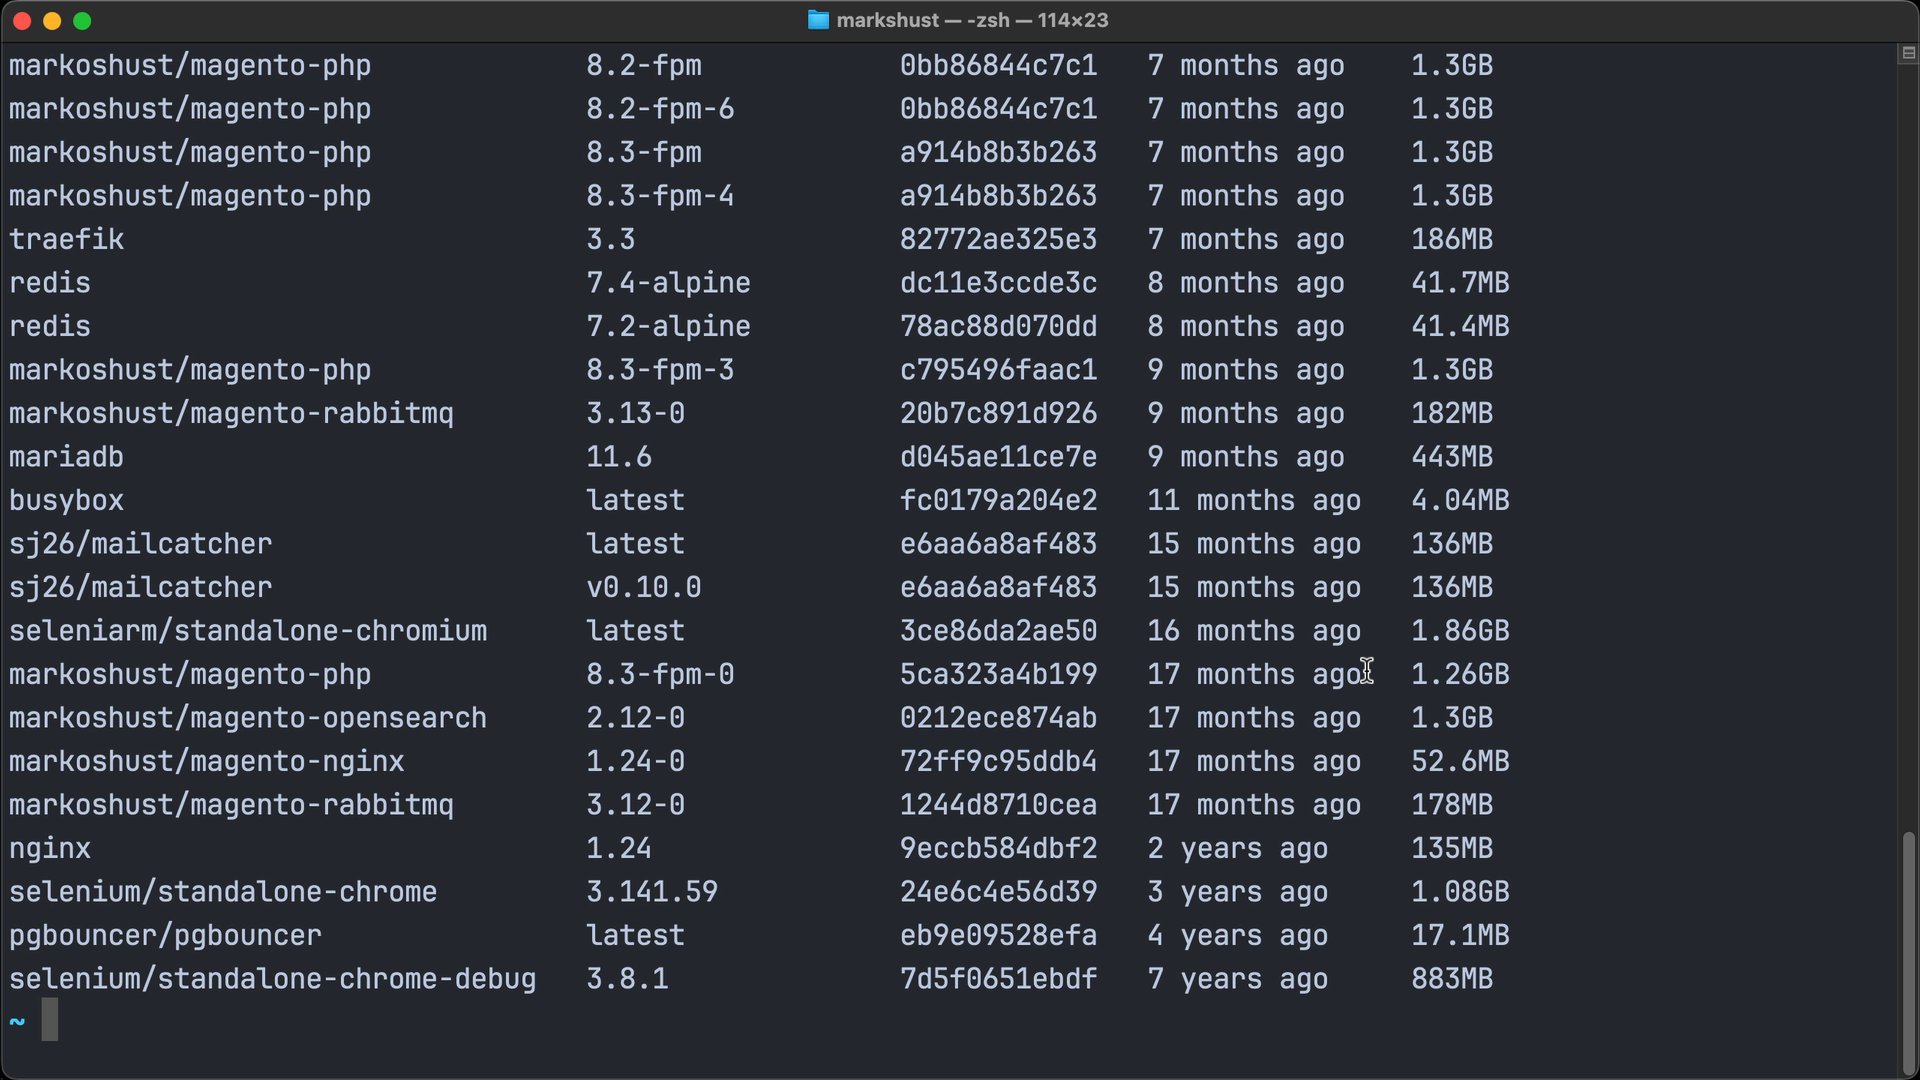Click the 1.3GB size for magento-php 8.3-fpm
Screen dimensions: 1920x1080
click(x=1451, y=152)
